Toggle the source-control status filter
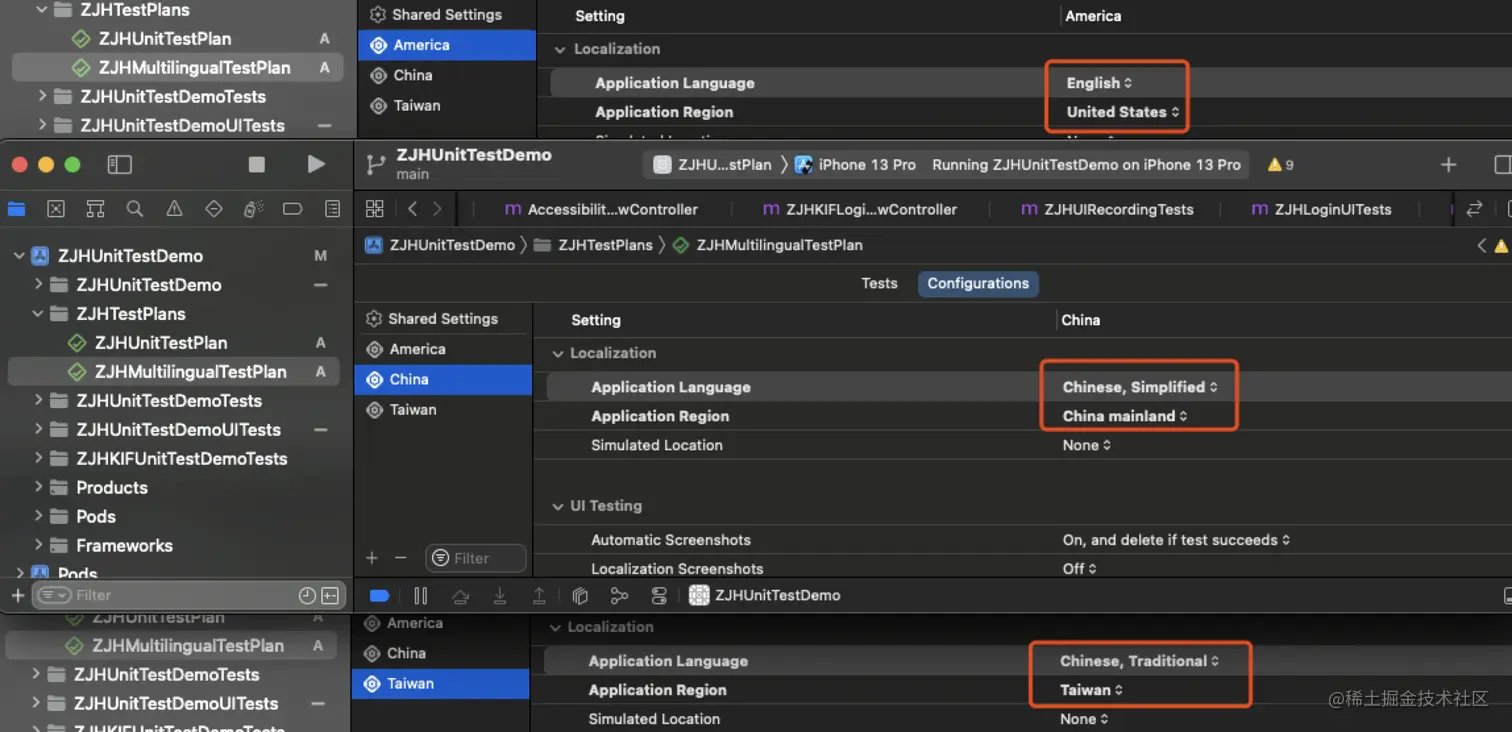 pyautogui.click(x=330, y=596)
